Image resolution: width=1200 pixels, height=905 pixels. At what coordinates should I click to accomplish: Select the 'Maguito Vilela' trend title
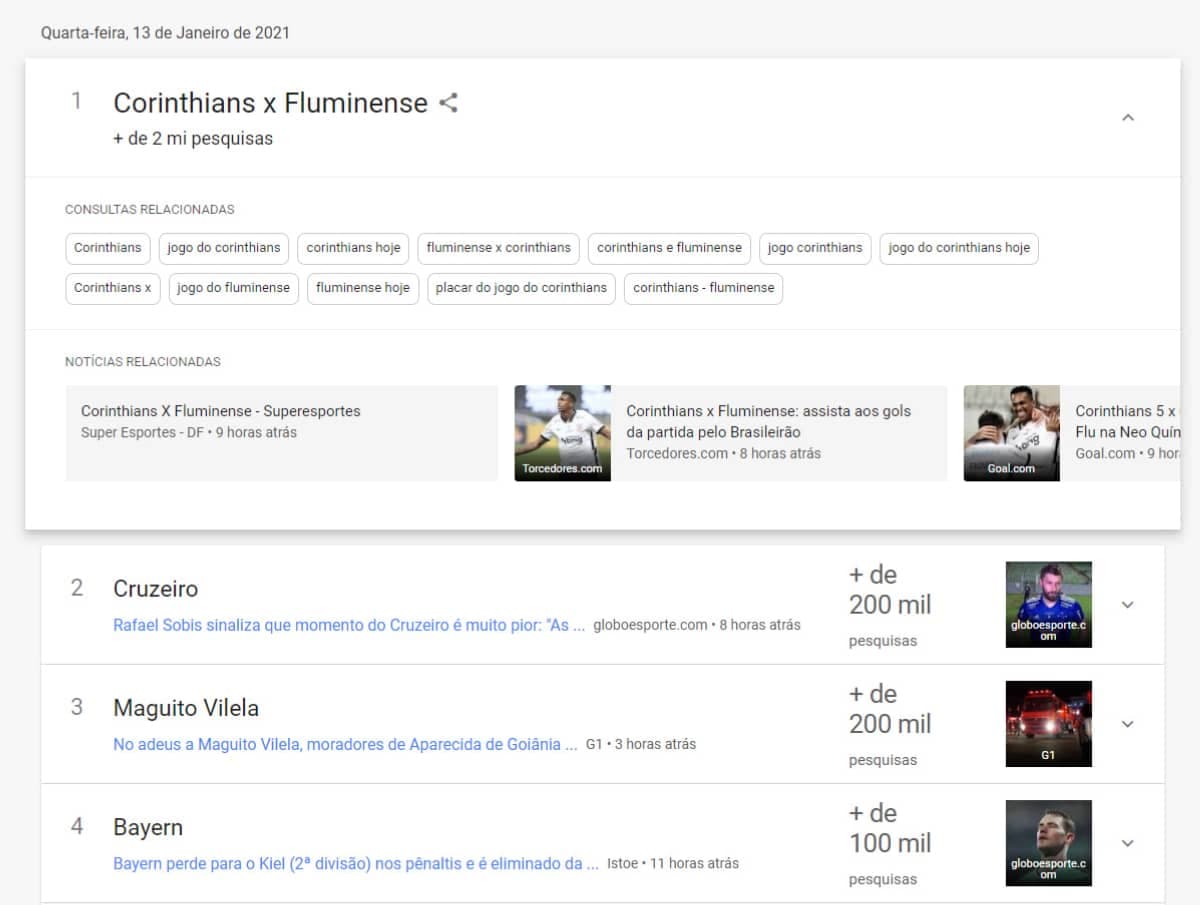186,708
